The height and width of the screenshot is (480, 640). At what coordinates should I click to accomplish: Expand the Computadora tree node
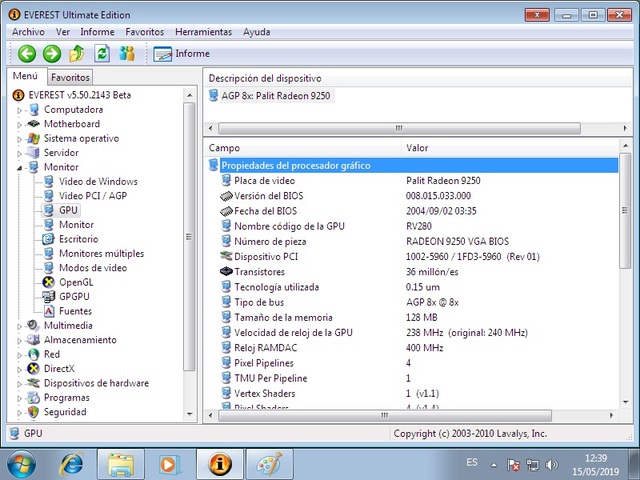pos(19,110)
